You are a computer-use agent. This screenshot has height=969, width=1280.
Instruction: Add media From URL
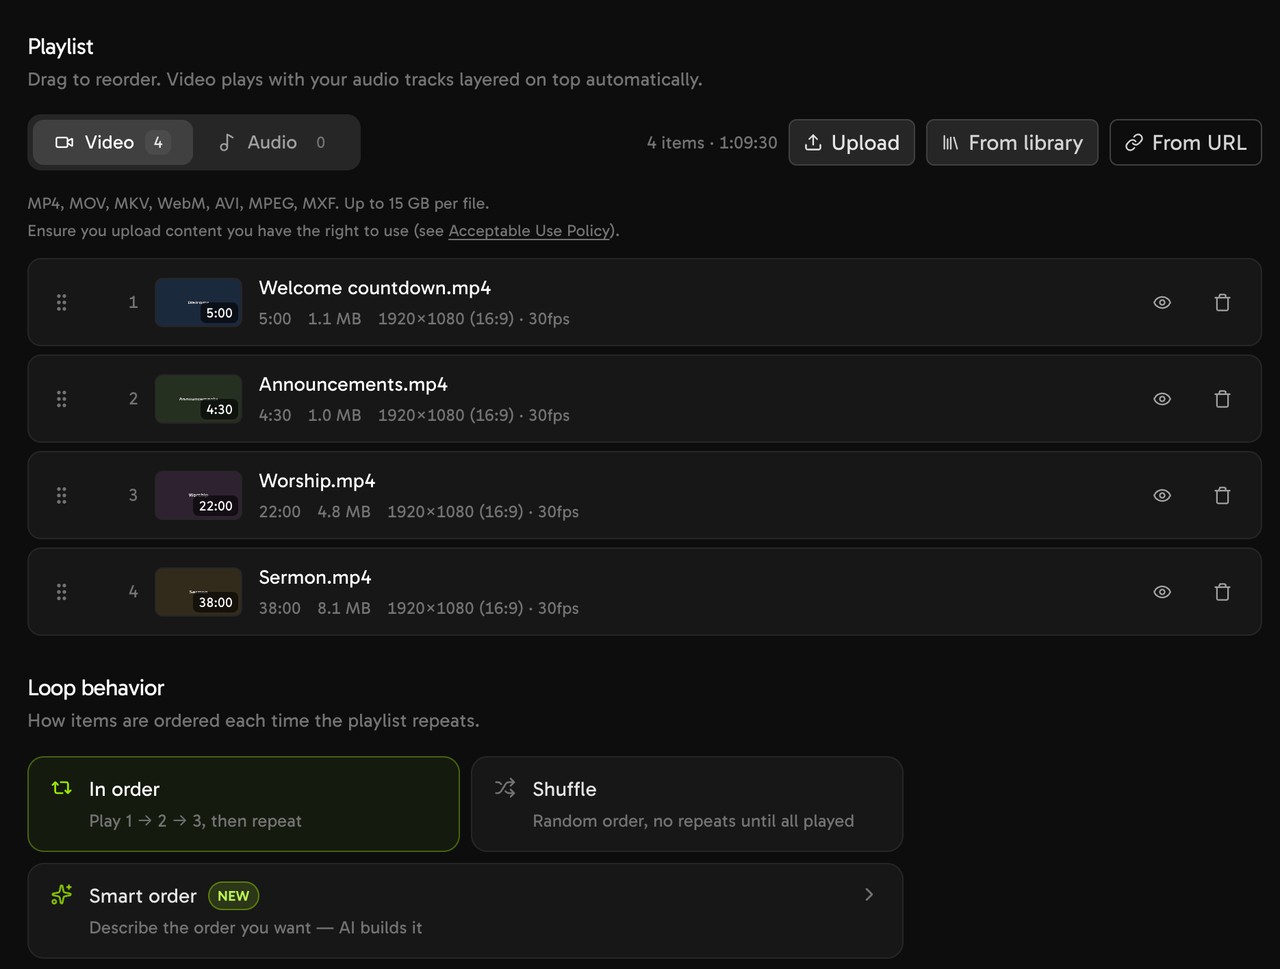tap(1185, 142)
